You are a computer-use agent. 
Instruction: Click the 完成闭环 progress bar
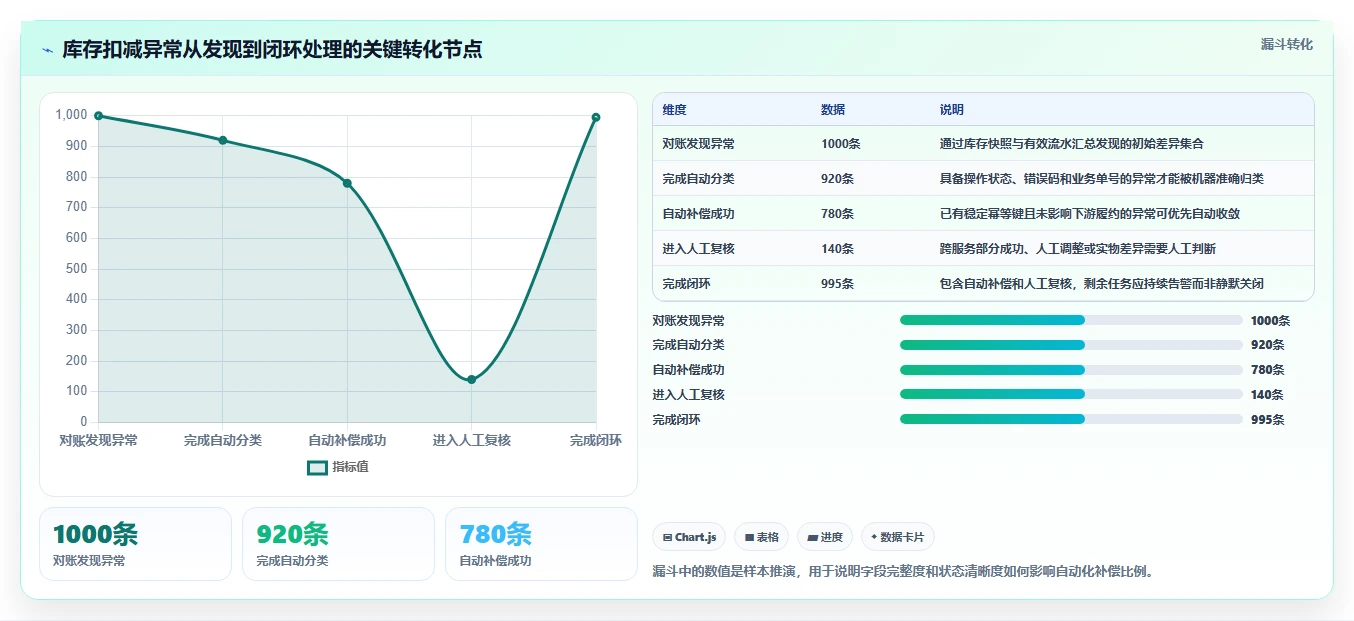[1071, 419]
